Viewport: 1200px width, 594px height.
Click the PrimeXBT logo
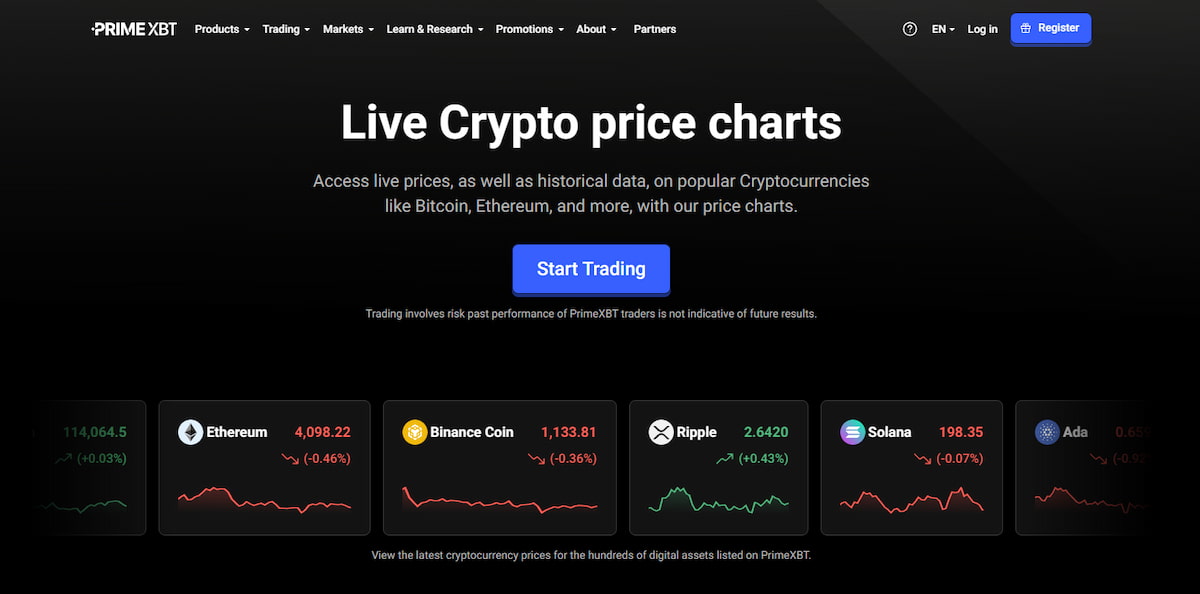click(x=134, y=29)
